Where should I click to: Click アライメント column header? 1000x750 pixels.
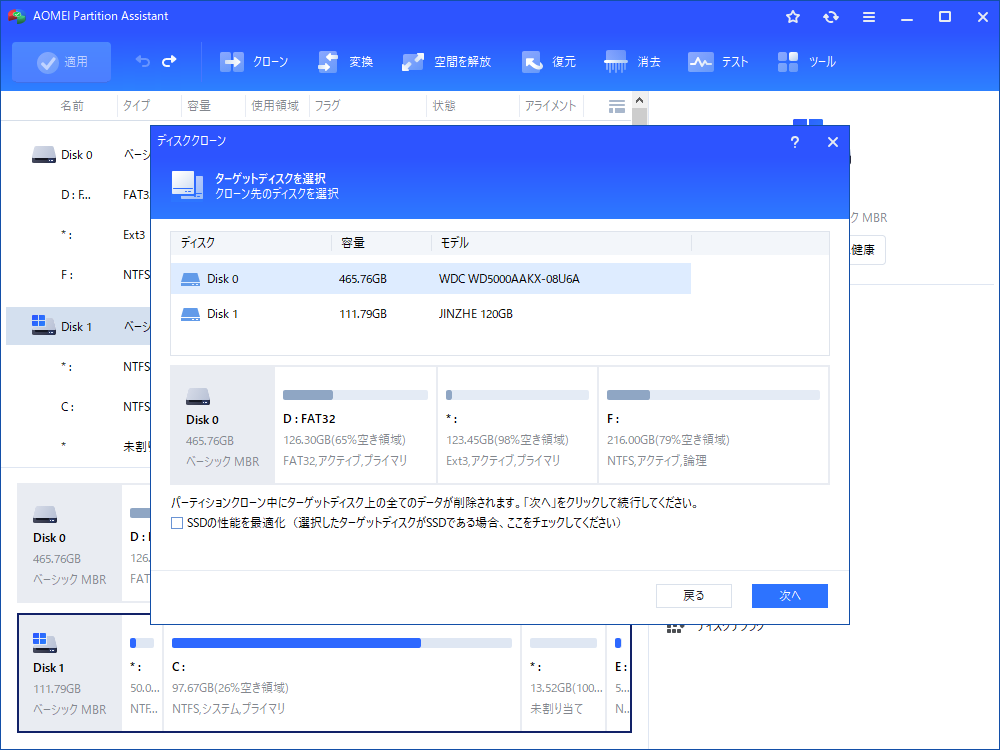pyautogui.click(x=550, y=106)
